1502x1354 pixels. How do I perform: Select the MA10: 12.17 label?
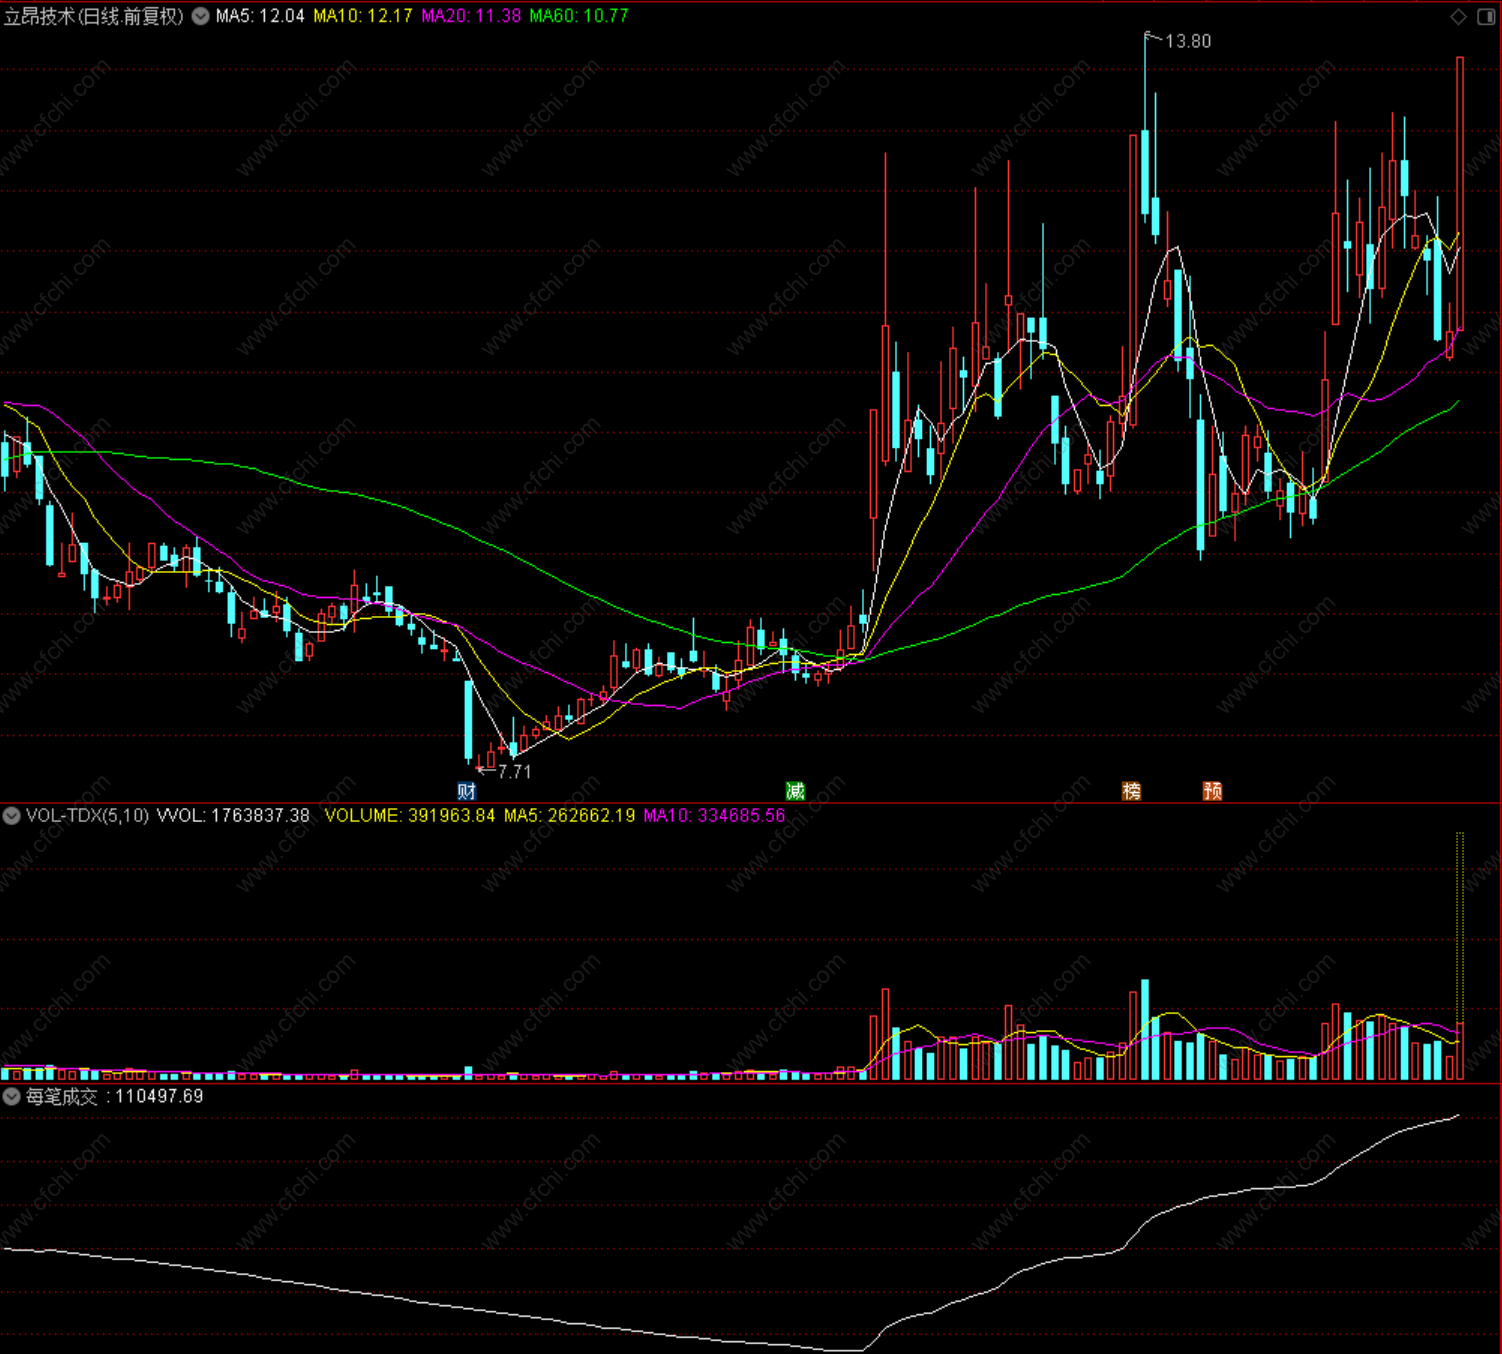tap(363, 16)
